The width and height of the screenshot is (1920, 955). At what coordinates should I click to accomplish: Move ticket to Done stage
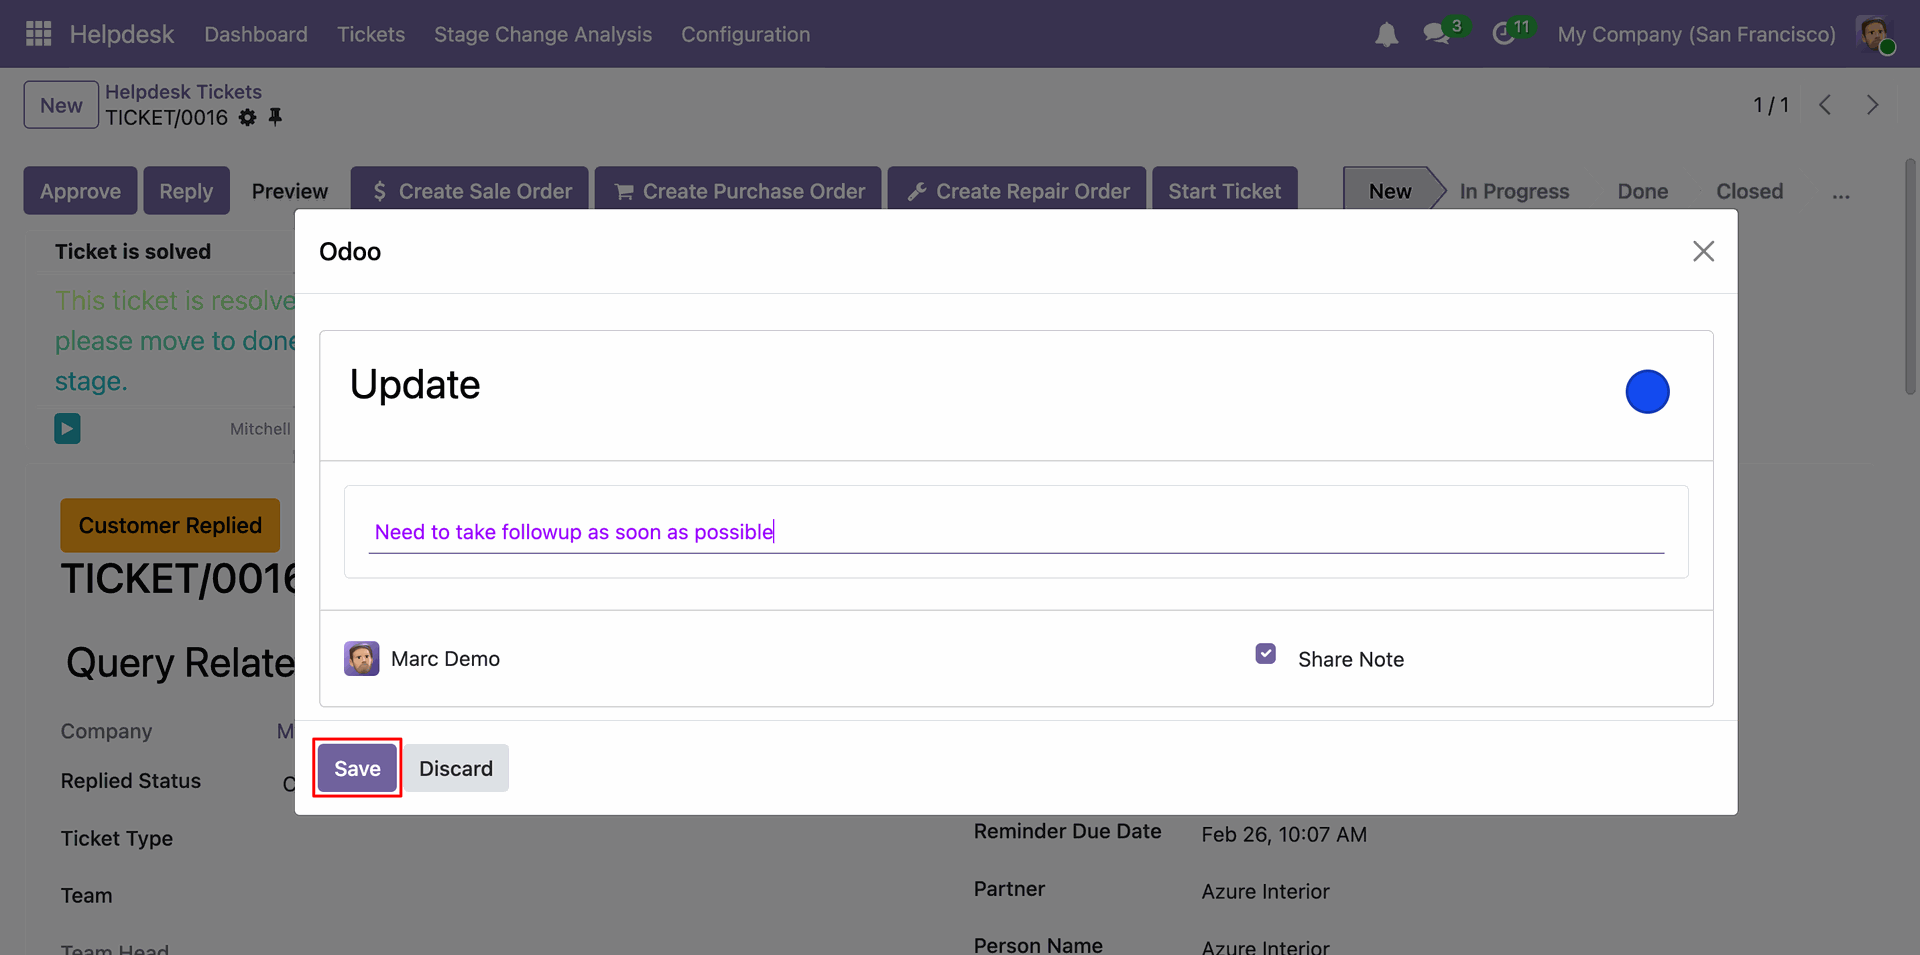pyautogui.click(x=1643, y=191)
